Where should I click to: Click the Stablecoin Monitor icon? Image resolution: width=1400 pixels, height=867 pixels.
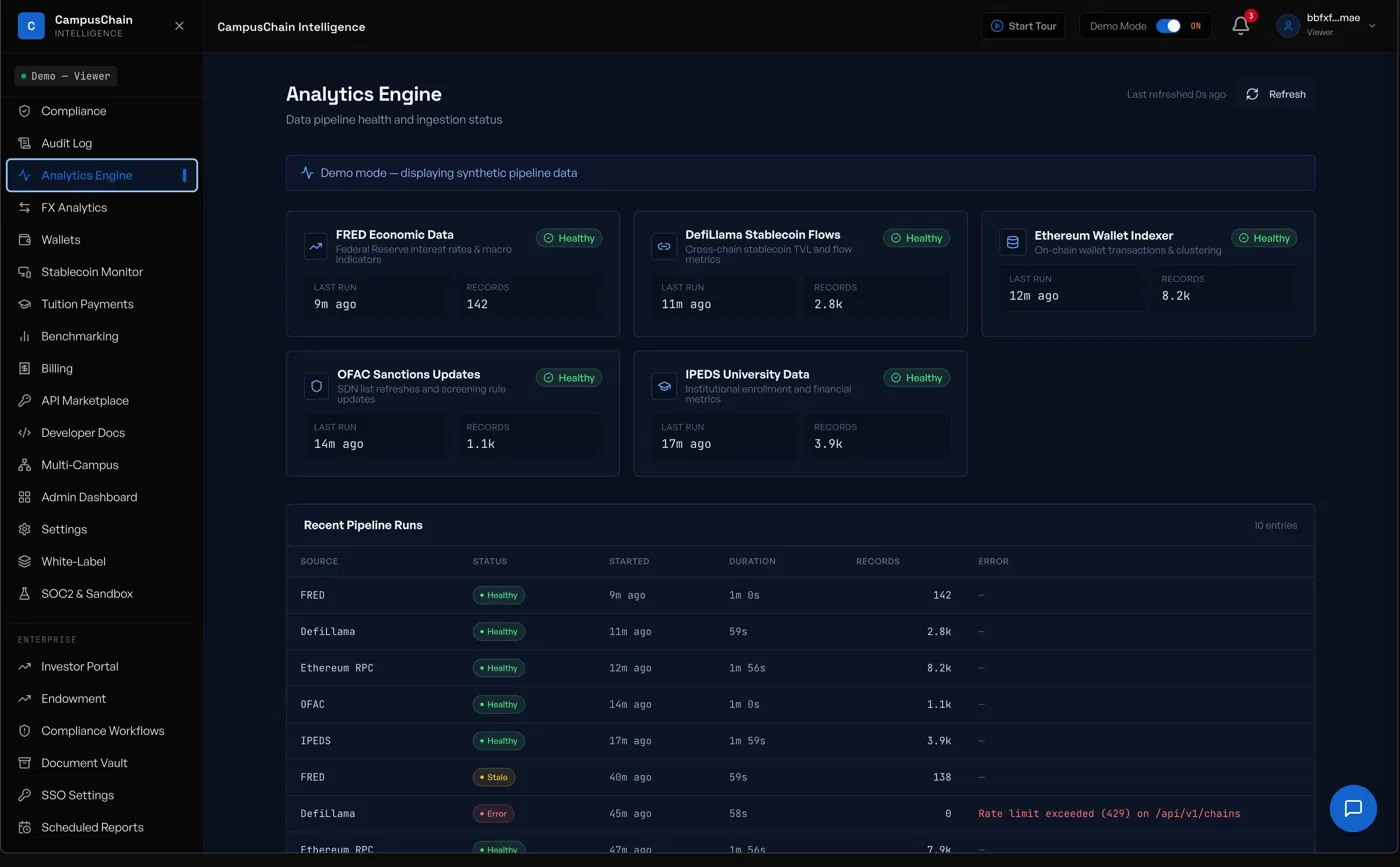[25, 272]
